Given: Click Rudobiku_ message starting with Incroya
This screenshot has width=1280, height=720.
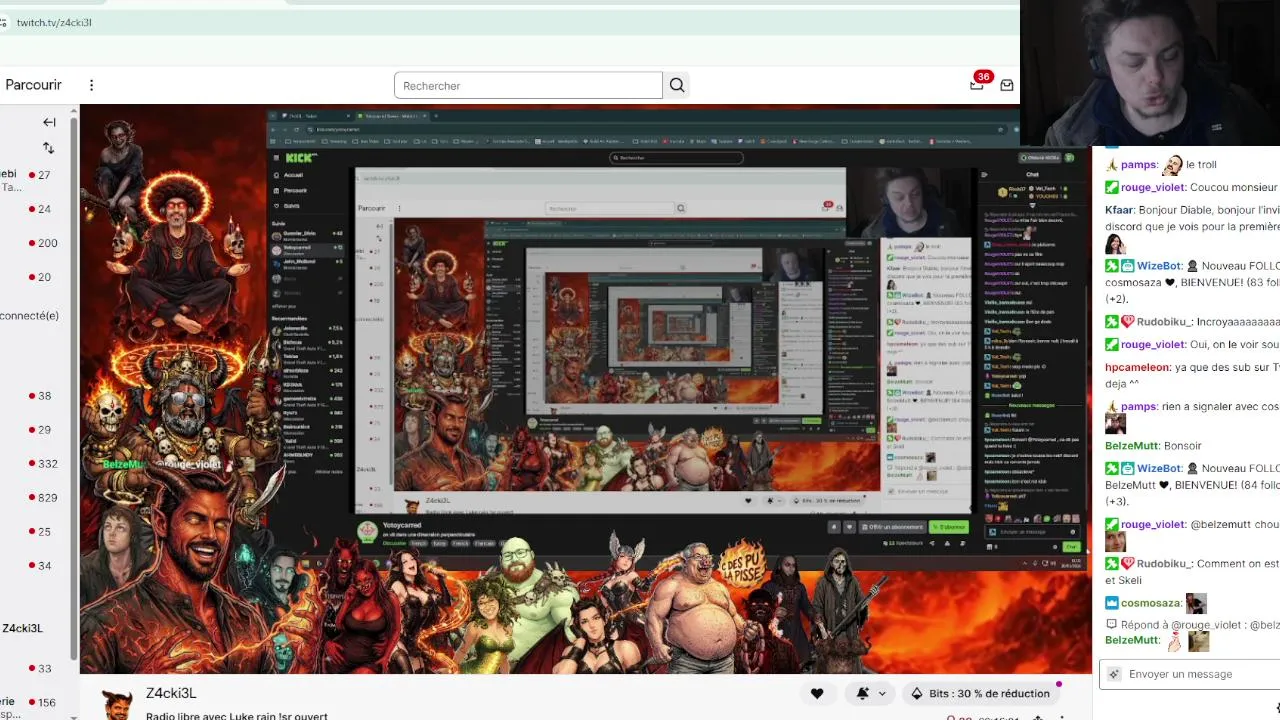Looking at the screenshot, I should (1192, 322).
